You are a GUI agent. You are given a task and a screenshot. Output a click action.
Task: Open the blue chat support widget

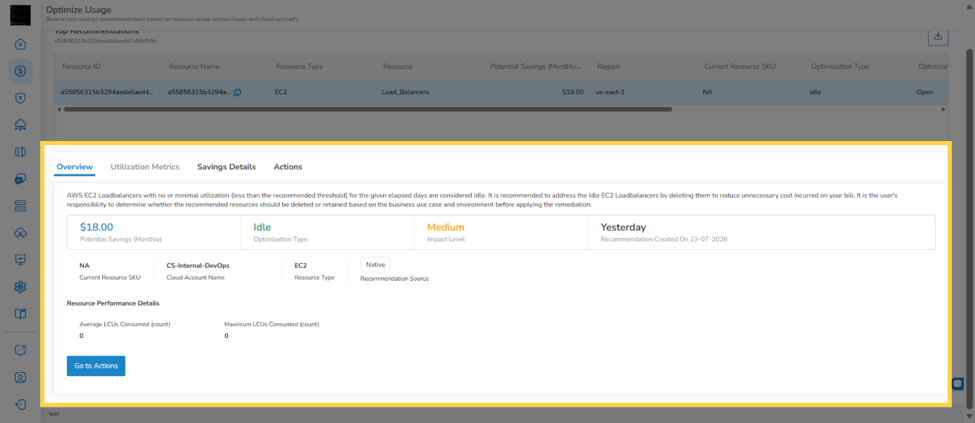958,384
